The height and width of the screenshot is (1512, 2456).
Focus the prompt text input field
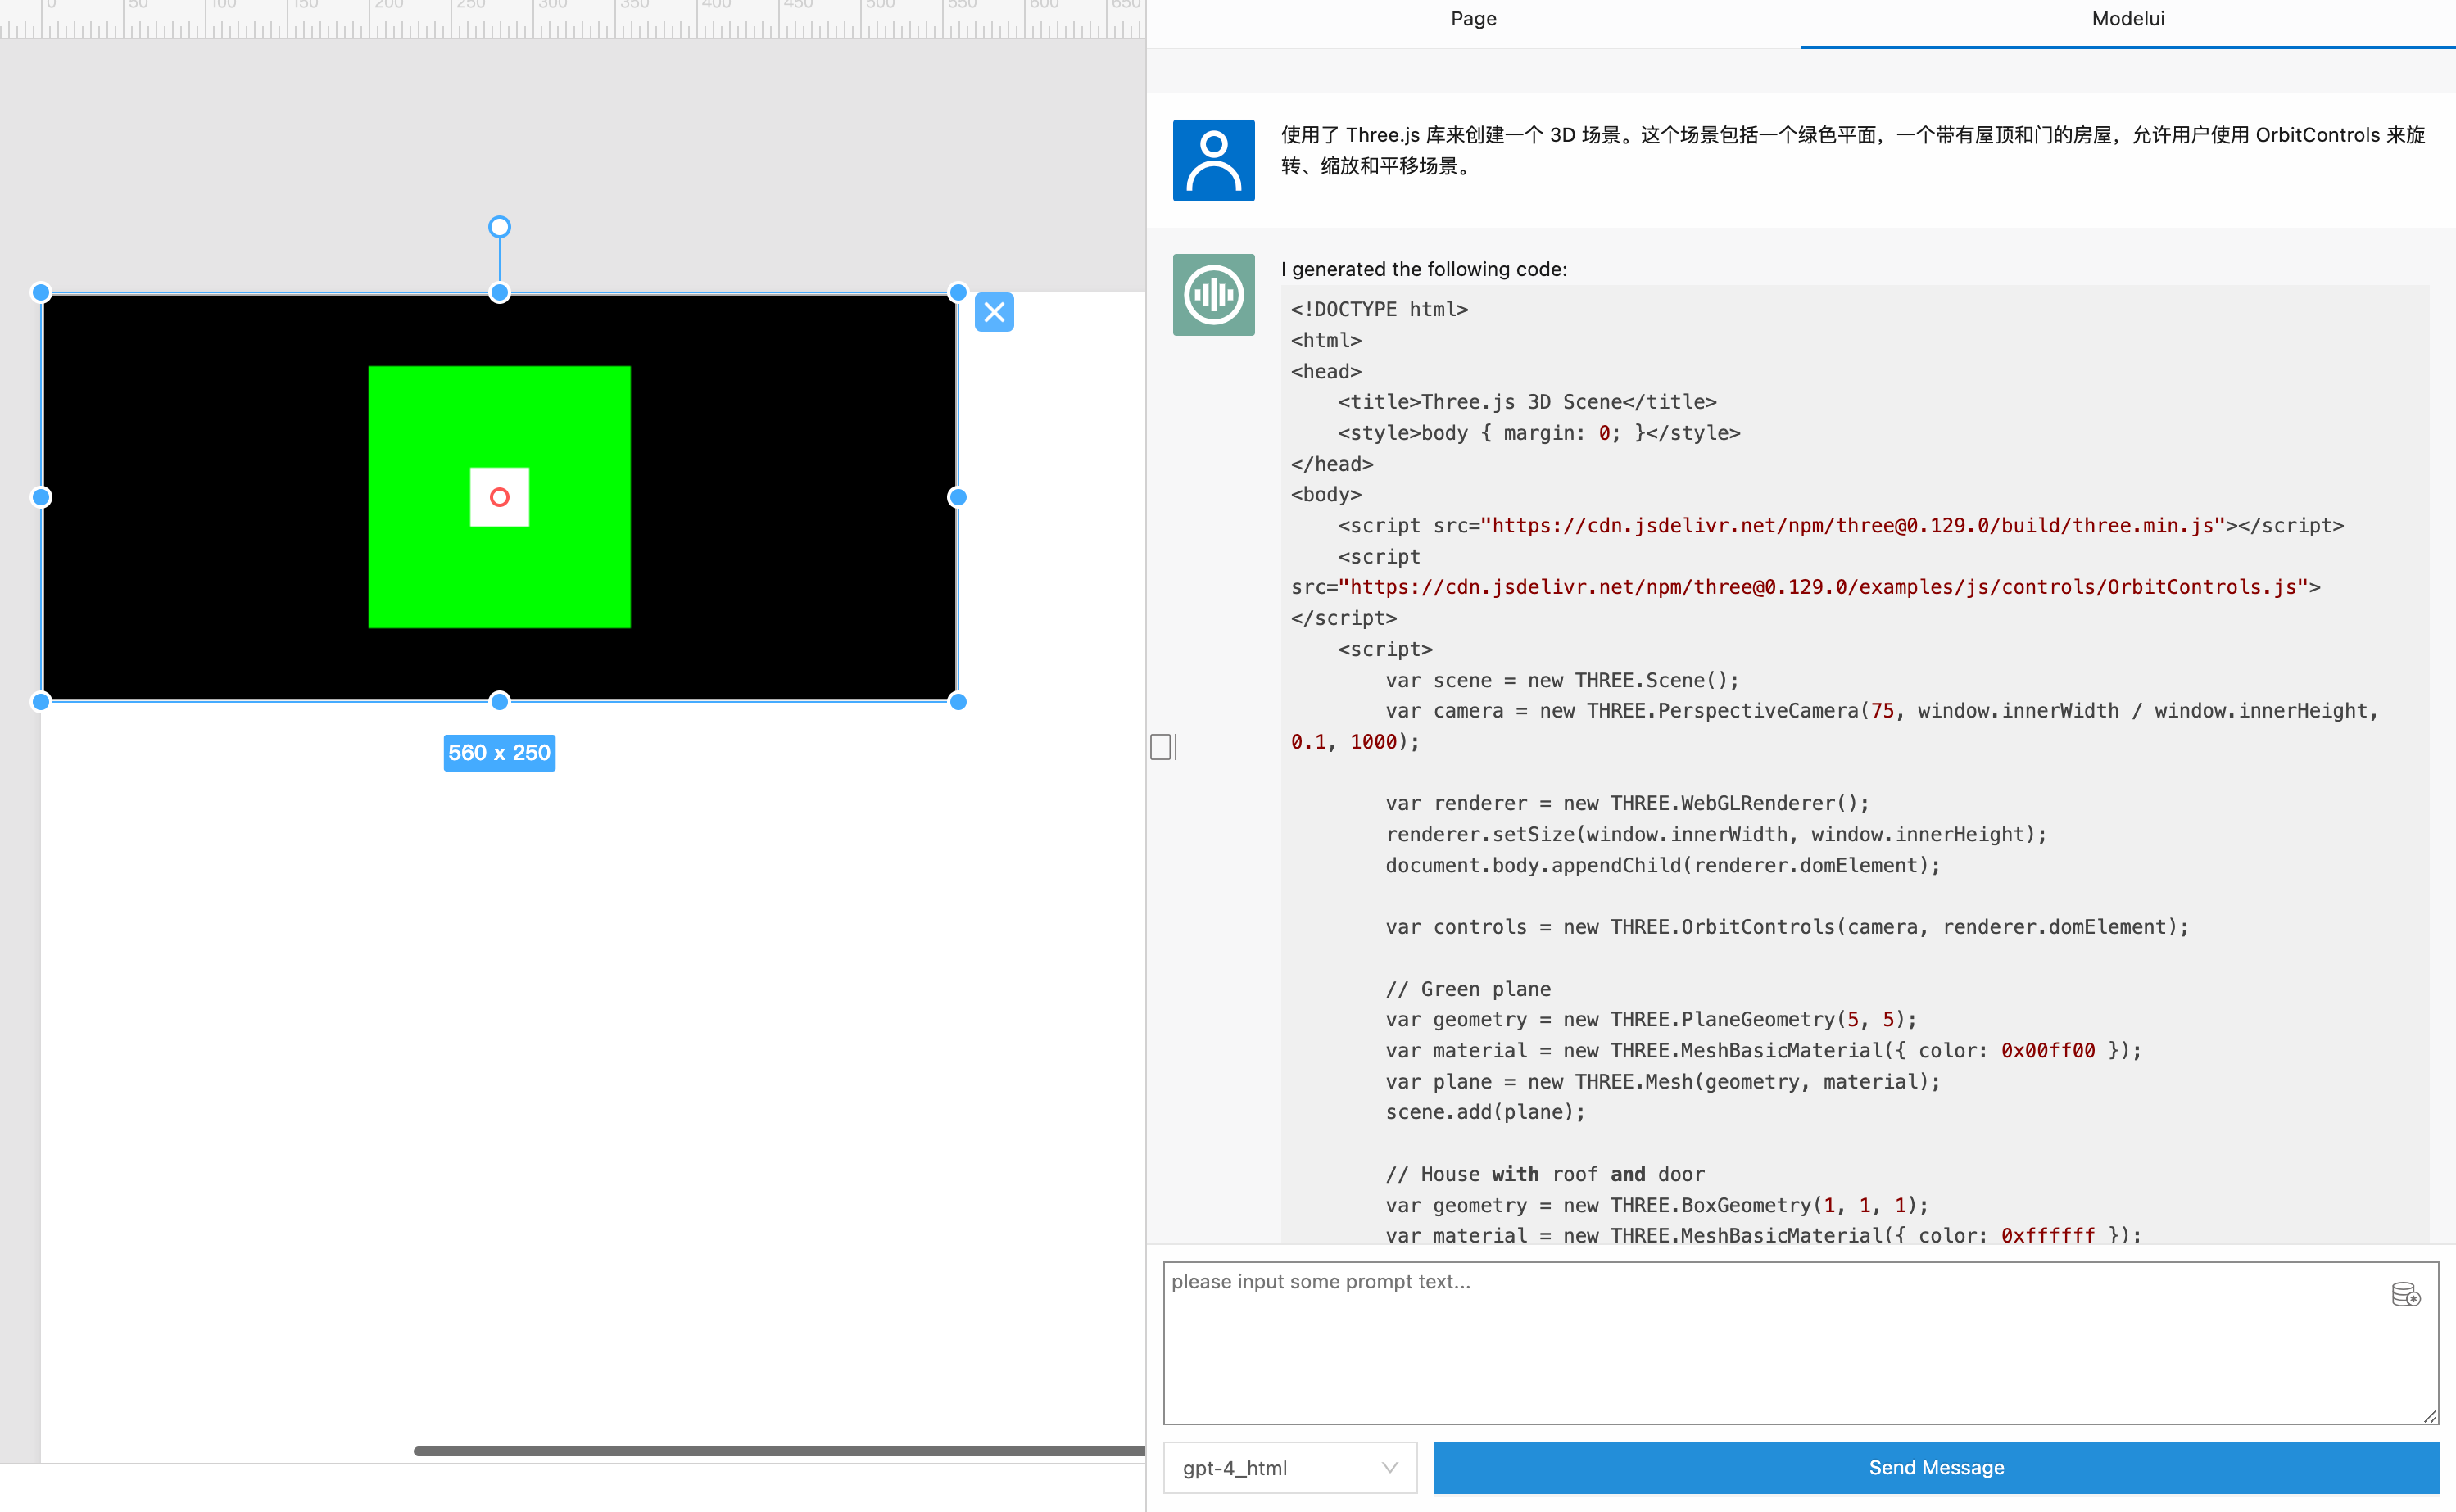(1799, 1342)
